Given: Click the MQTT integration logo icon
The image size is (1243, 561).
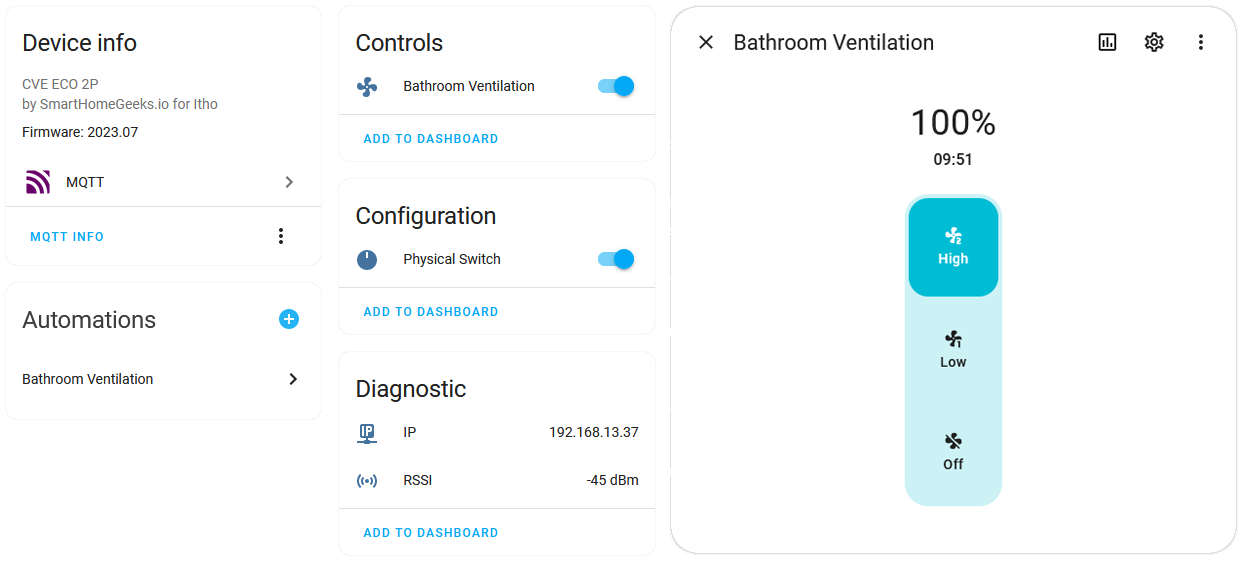Looking at the screenshot, I should [38, 182].
